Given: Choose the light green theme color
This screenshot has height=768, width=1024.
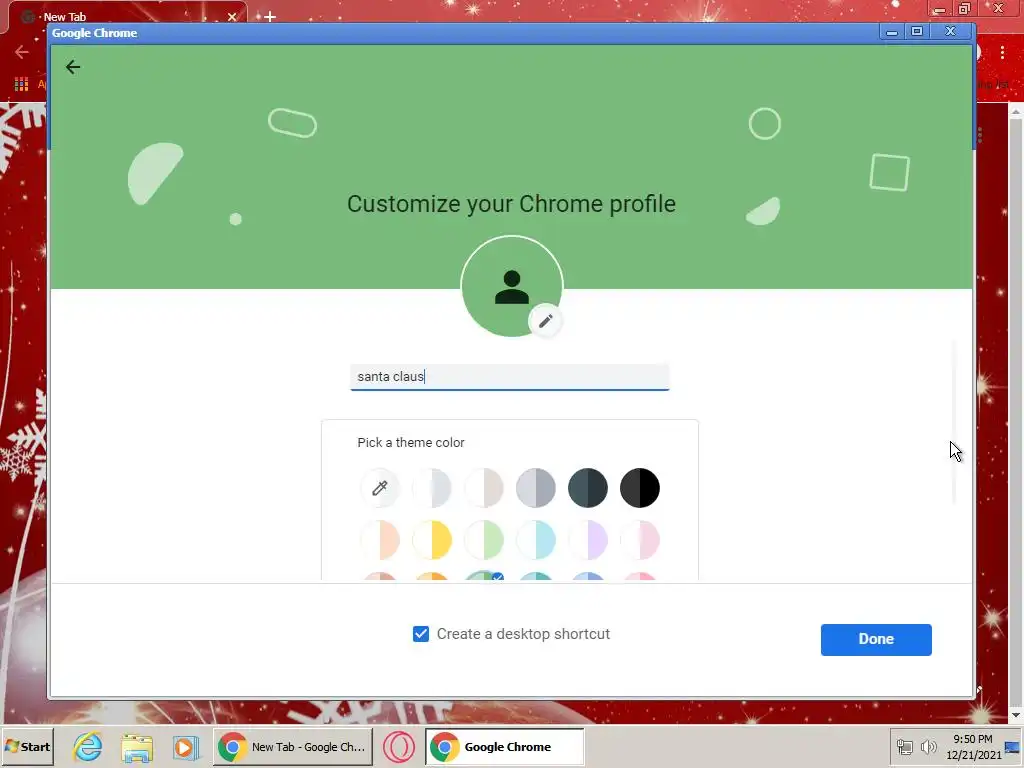Looking at the screenshot, I should 484,540.
